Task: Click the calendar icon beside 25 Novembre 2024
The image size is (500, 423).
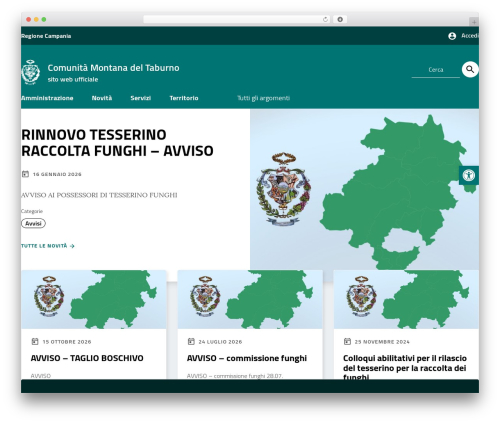Action: (x=347, y=341)
